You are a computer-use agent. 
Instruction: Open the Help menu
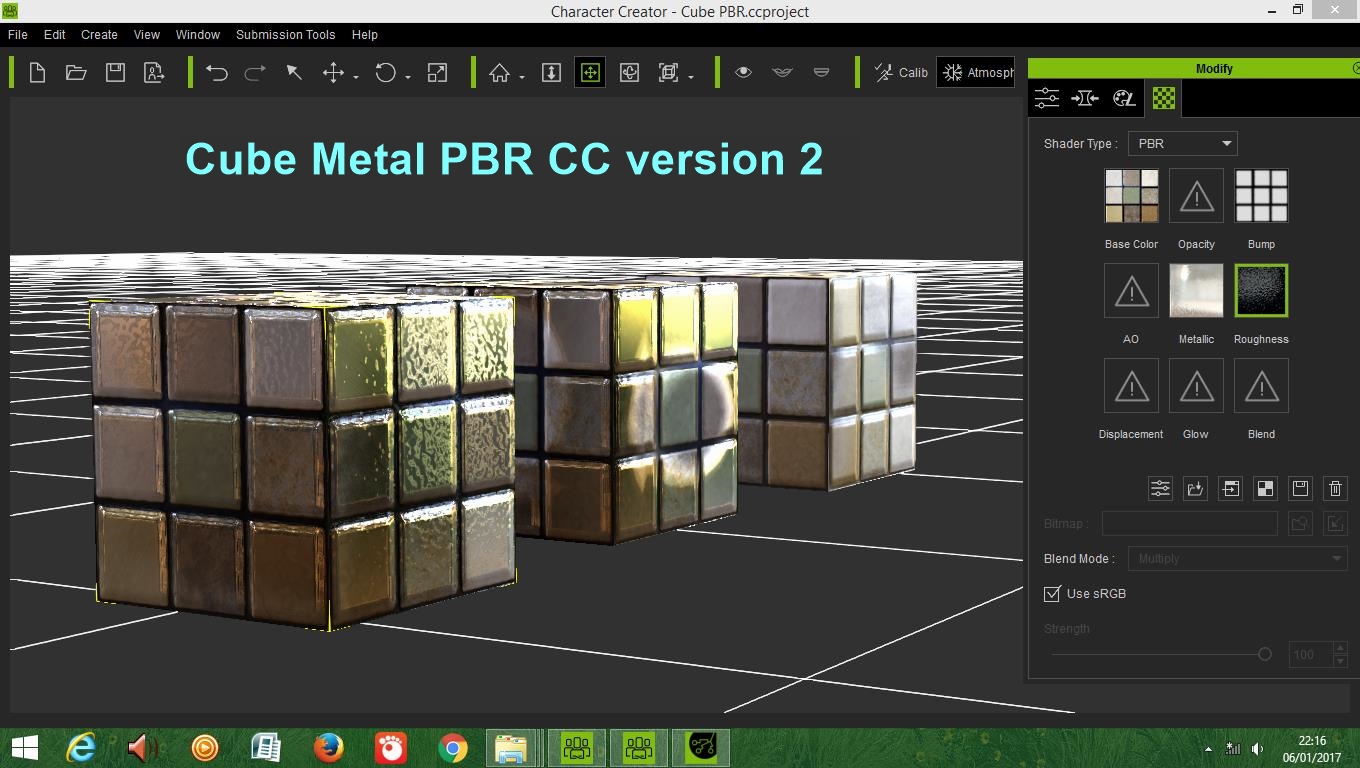click(365, 34)
